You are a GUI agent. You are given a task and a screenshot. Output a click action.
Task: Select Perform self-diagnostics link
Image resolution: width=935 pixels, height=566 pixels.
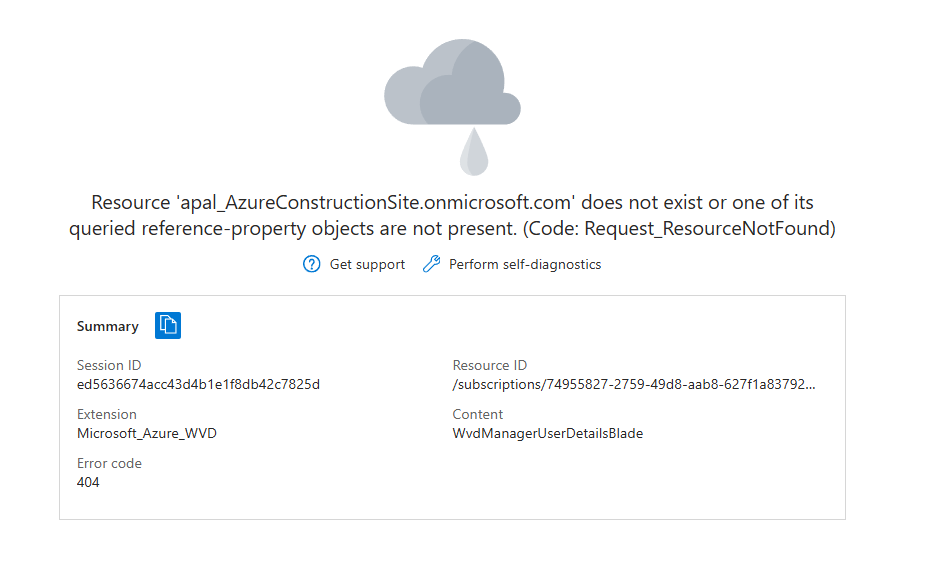pos(525,264)
